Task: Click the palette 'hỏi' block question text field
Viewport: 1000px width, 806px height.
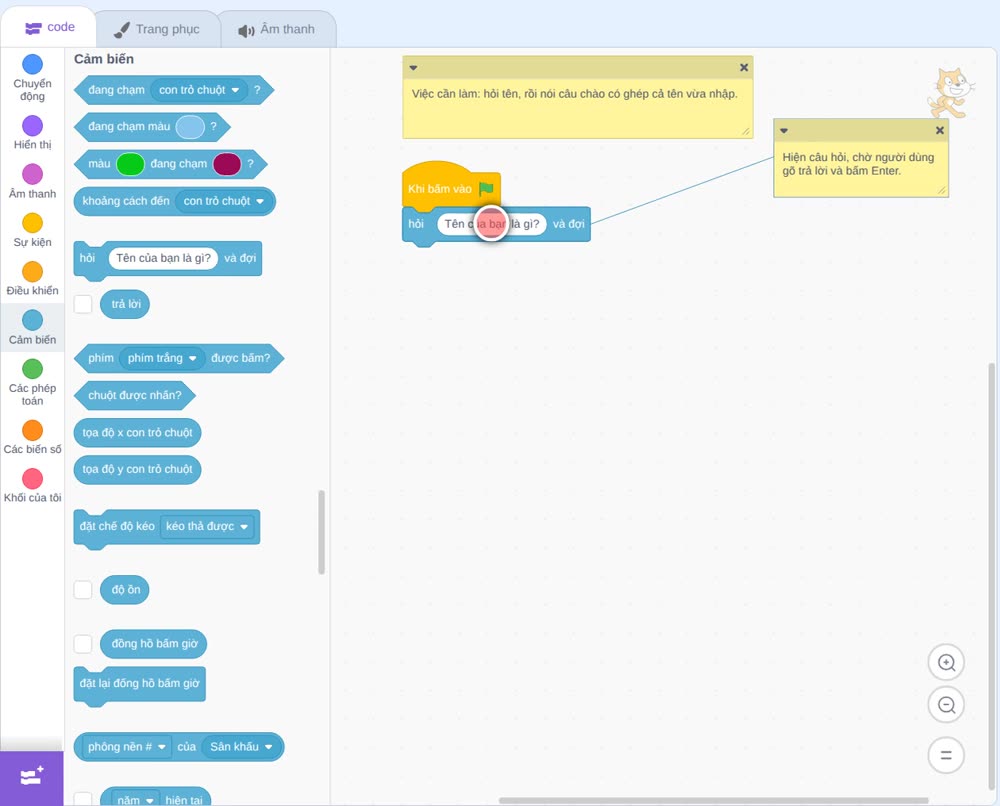Action: pyautogui.click(x=163, y=258)
